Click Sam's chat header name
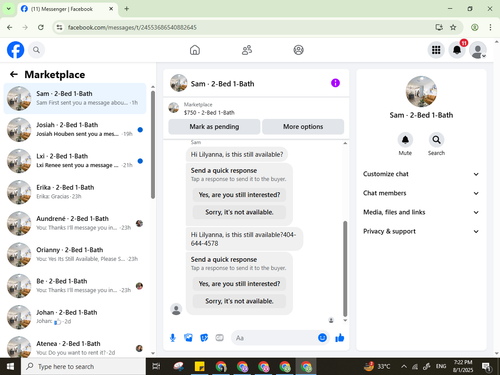The height and width of the screenshot is (375, 500). point(222,84)
